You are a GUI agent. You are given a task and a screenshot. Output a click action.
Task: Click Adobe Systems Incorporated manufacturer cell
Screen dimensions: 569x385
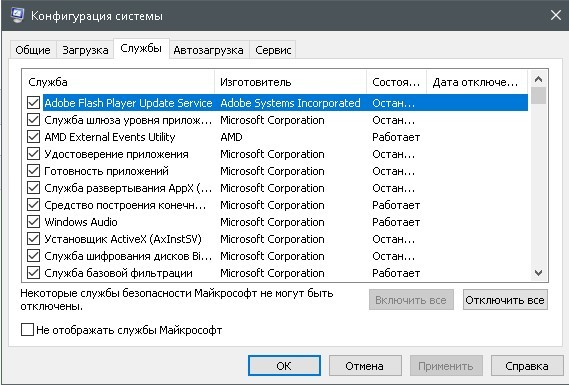tap(290, 103)
